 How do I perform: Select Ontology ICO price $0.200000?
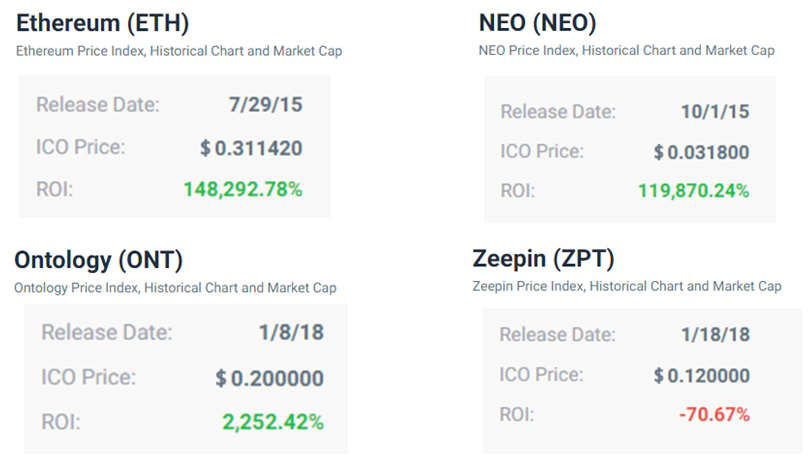pos(270,379)
